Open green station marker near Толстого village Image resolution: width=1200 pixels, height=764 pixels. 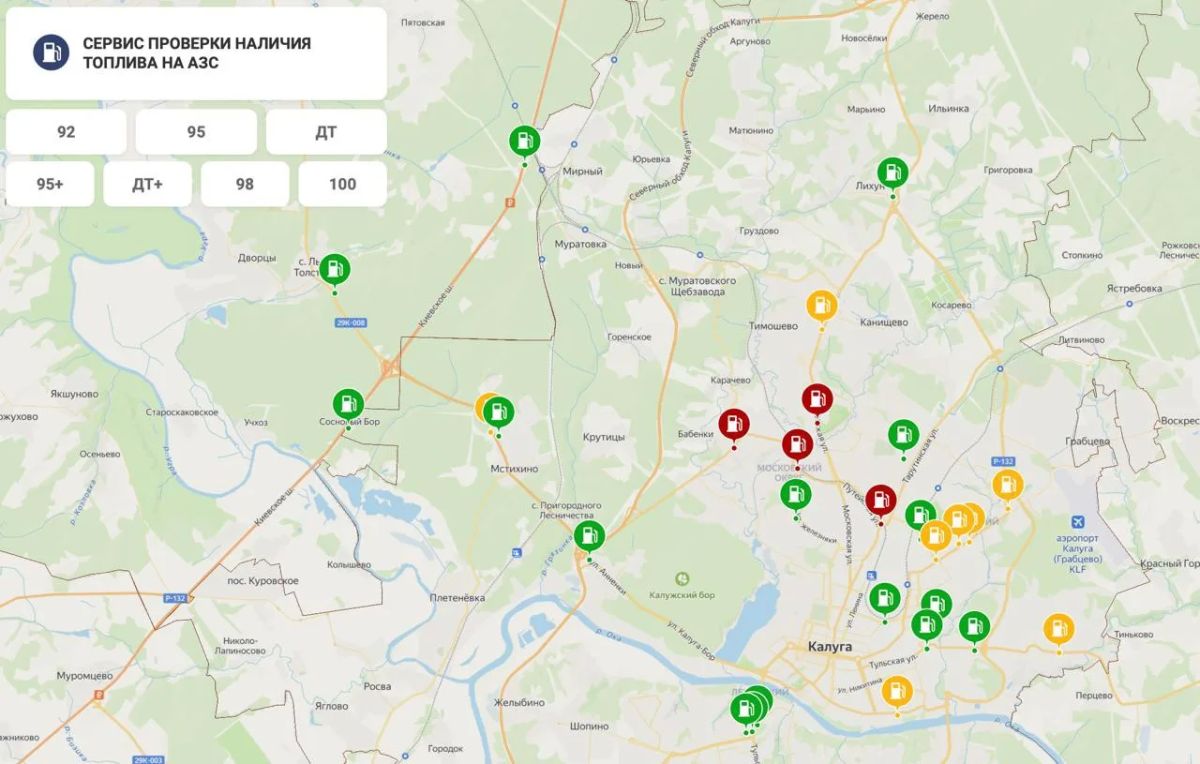coord(335,269)
